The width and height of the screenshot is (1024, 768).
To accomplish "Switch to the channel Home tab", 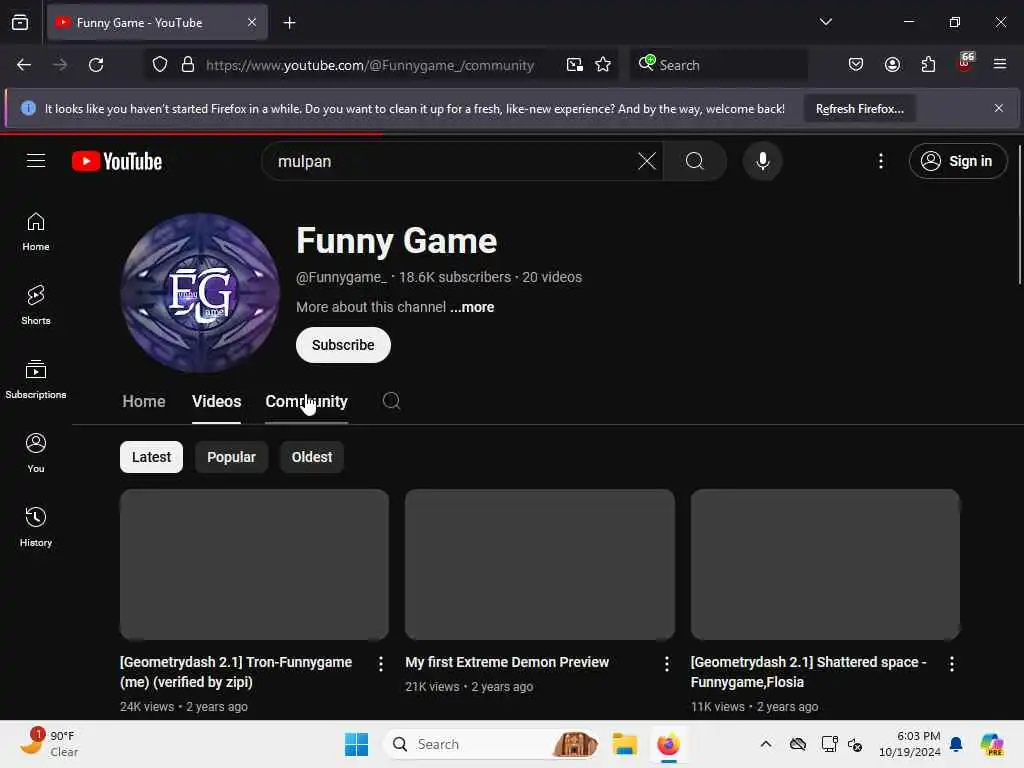I will (144, 402).
